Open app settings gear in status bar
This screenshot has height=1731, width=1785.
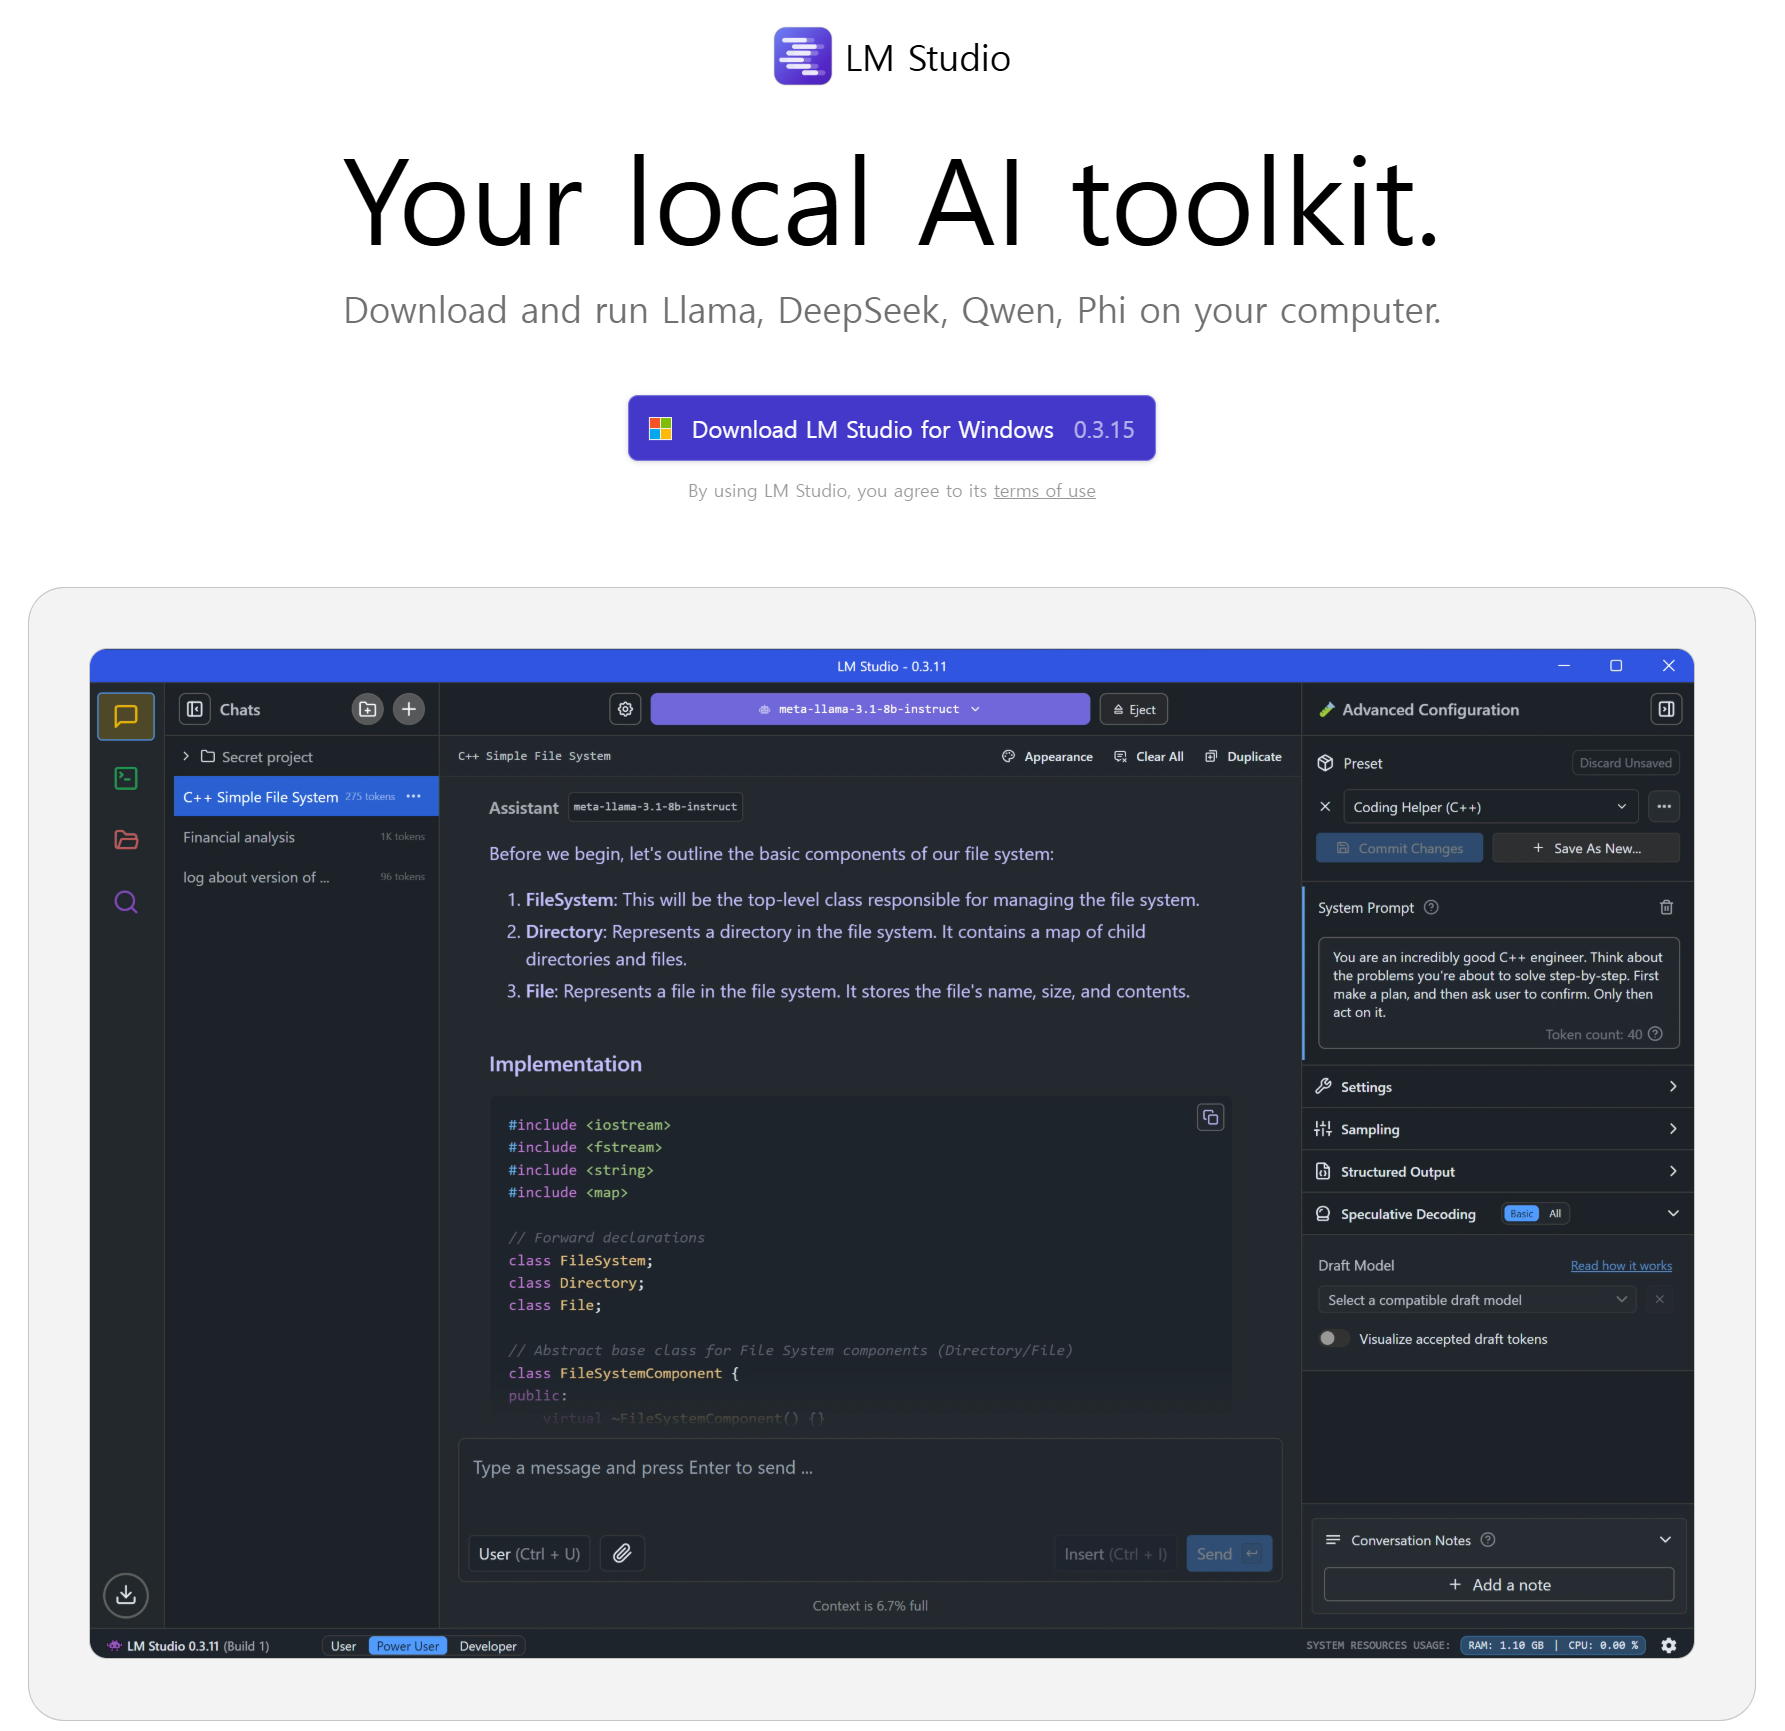1669,1645
